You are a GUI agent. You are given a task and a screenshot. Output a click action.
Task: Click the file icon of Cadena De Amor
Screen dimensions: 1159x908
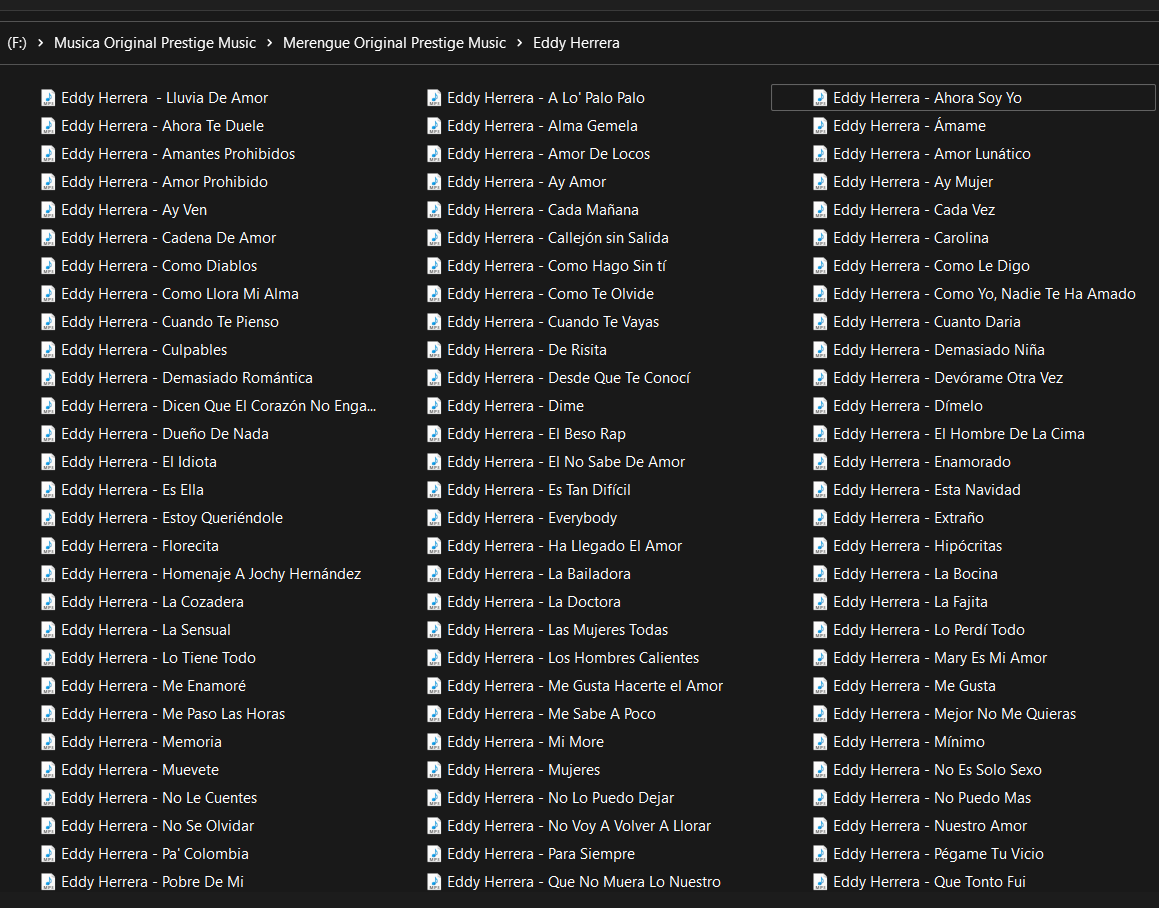coord(48,238)
